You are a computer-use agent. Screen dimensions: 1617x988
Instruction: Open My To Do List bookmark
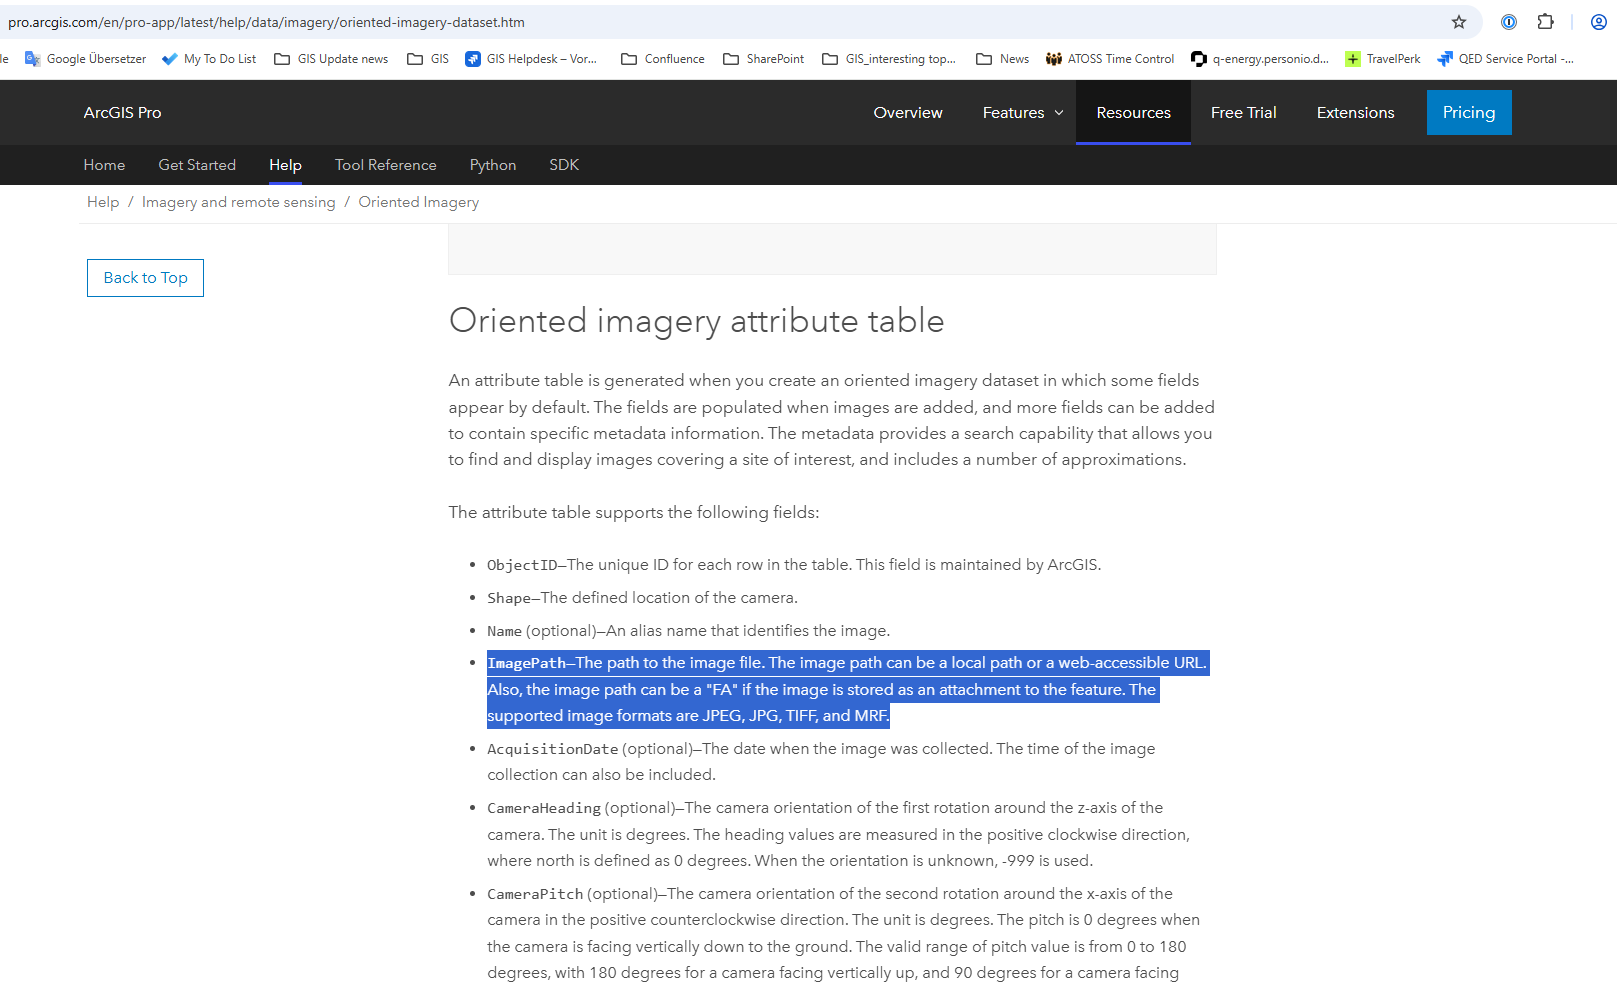[209, 59]
